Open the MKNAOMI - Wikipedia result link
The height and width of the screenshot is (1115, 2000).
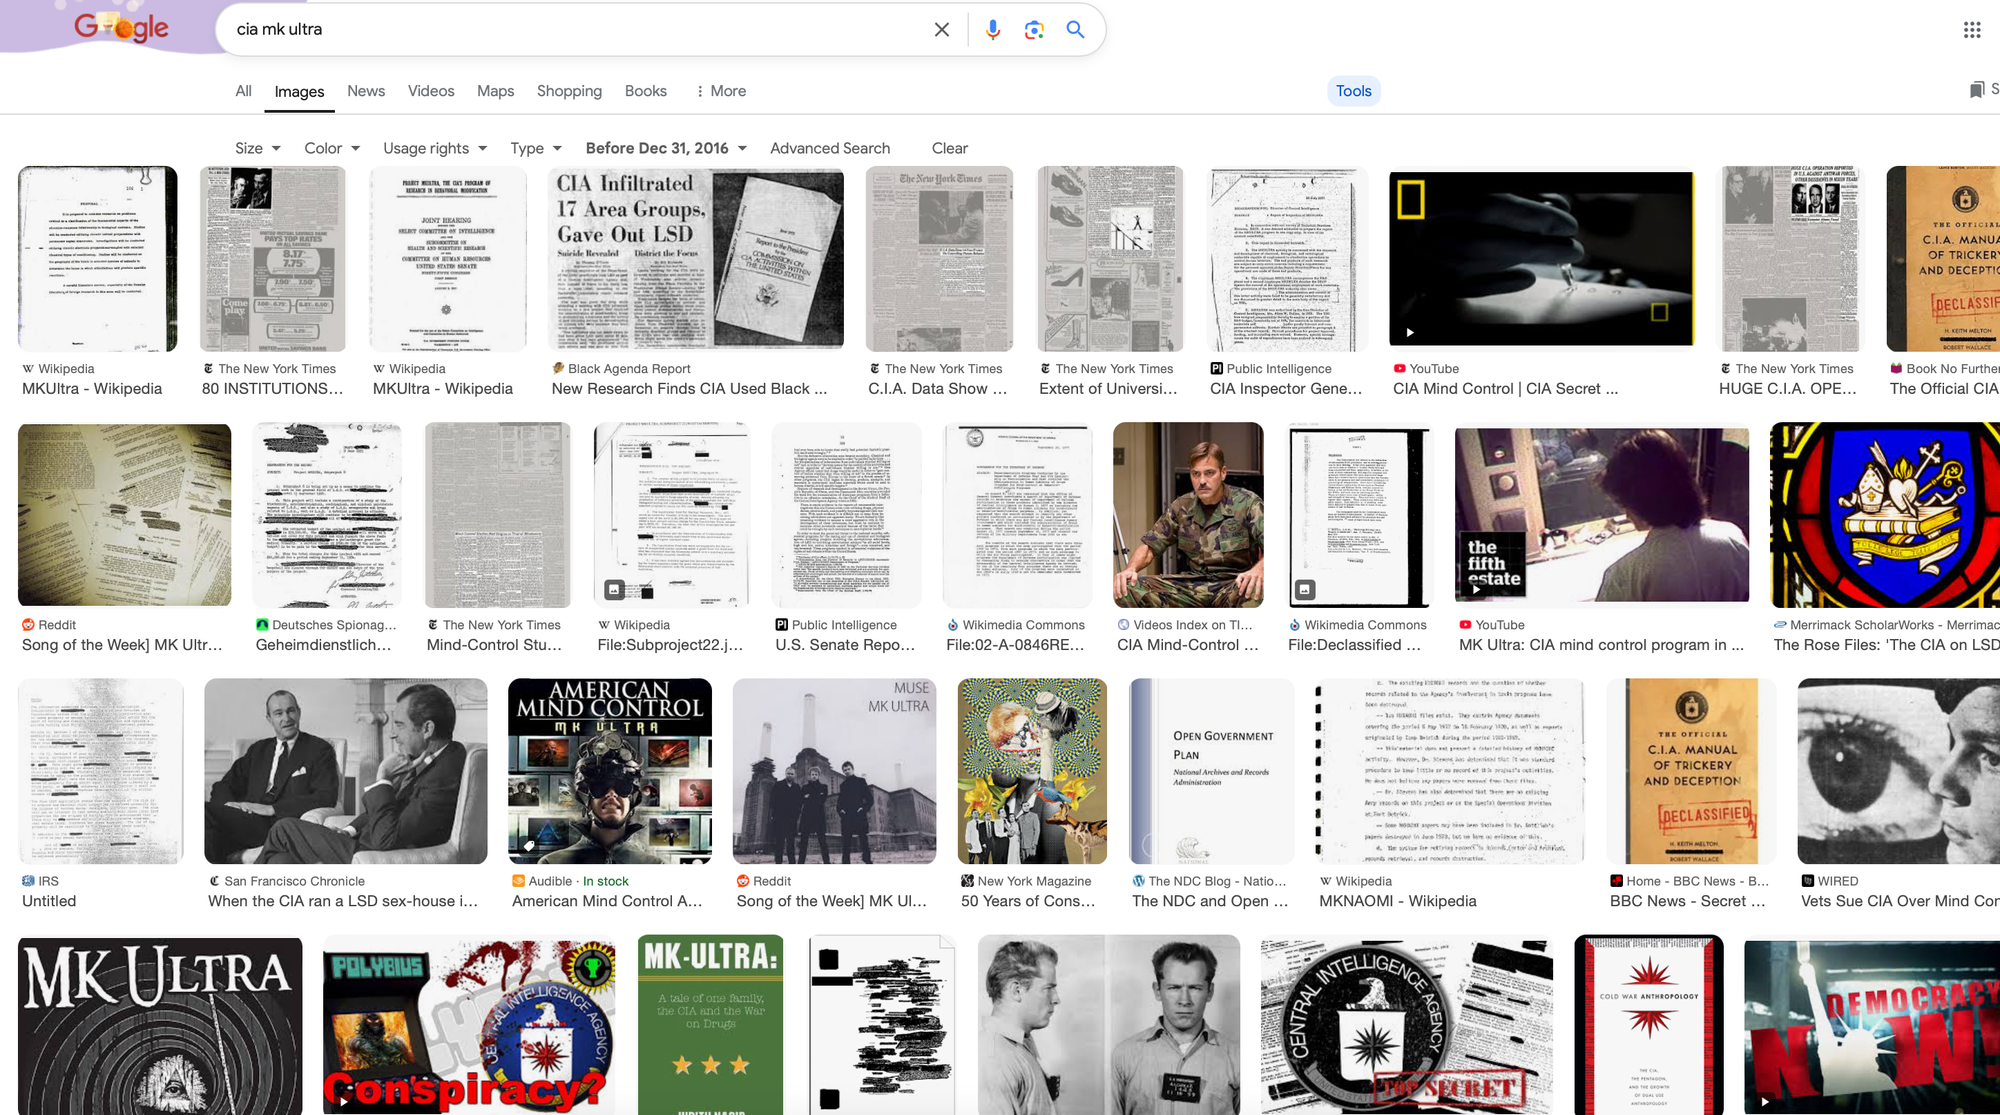pyautogui.click(x=1397, y=901)
